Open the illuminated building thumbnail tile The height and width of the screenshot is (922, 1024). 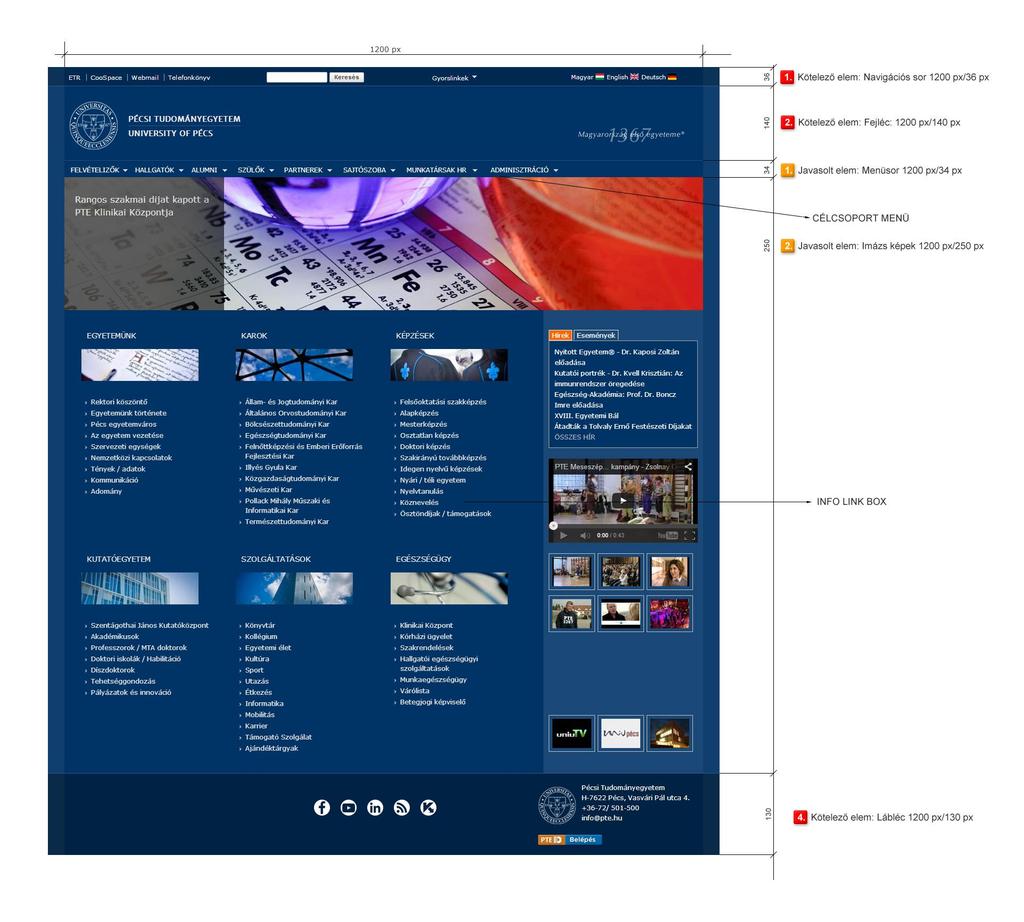669,733
